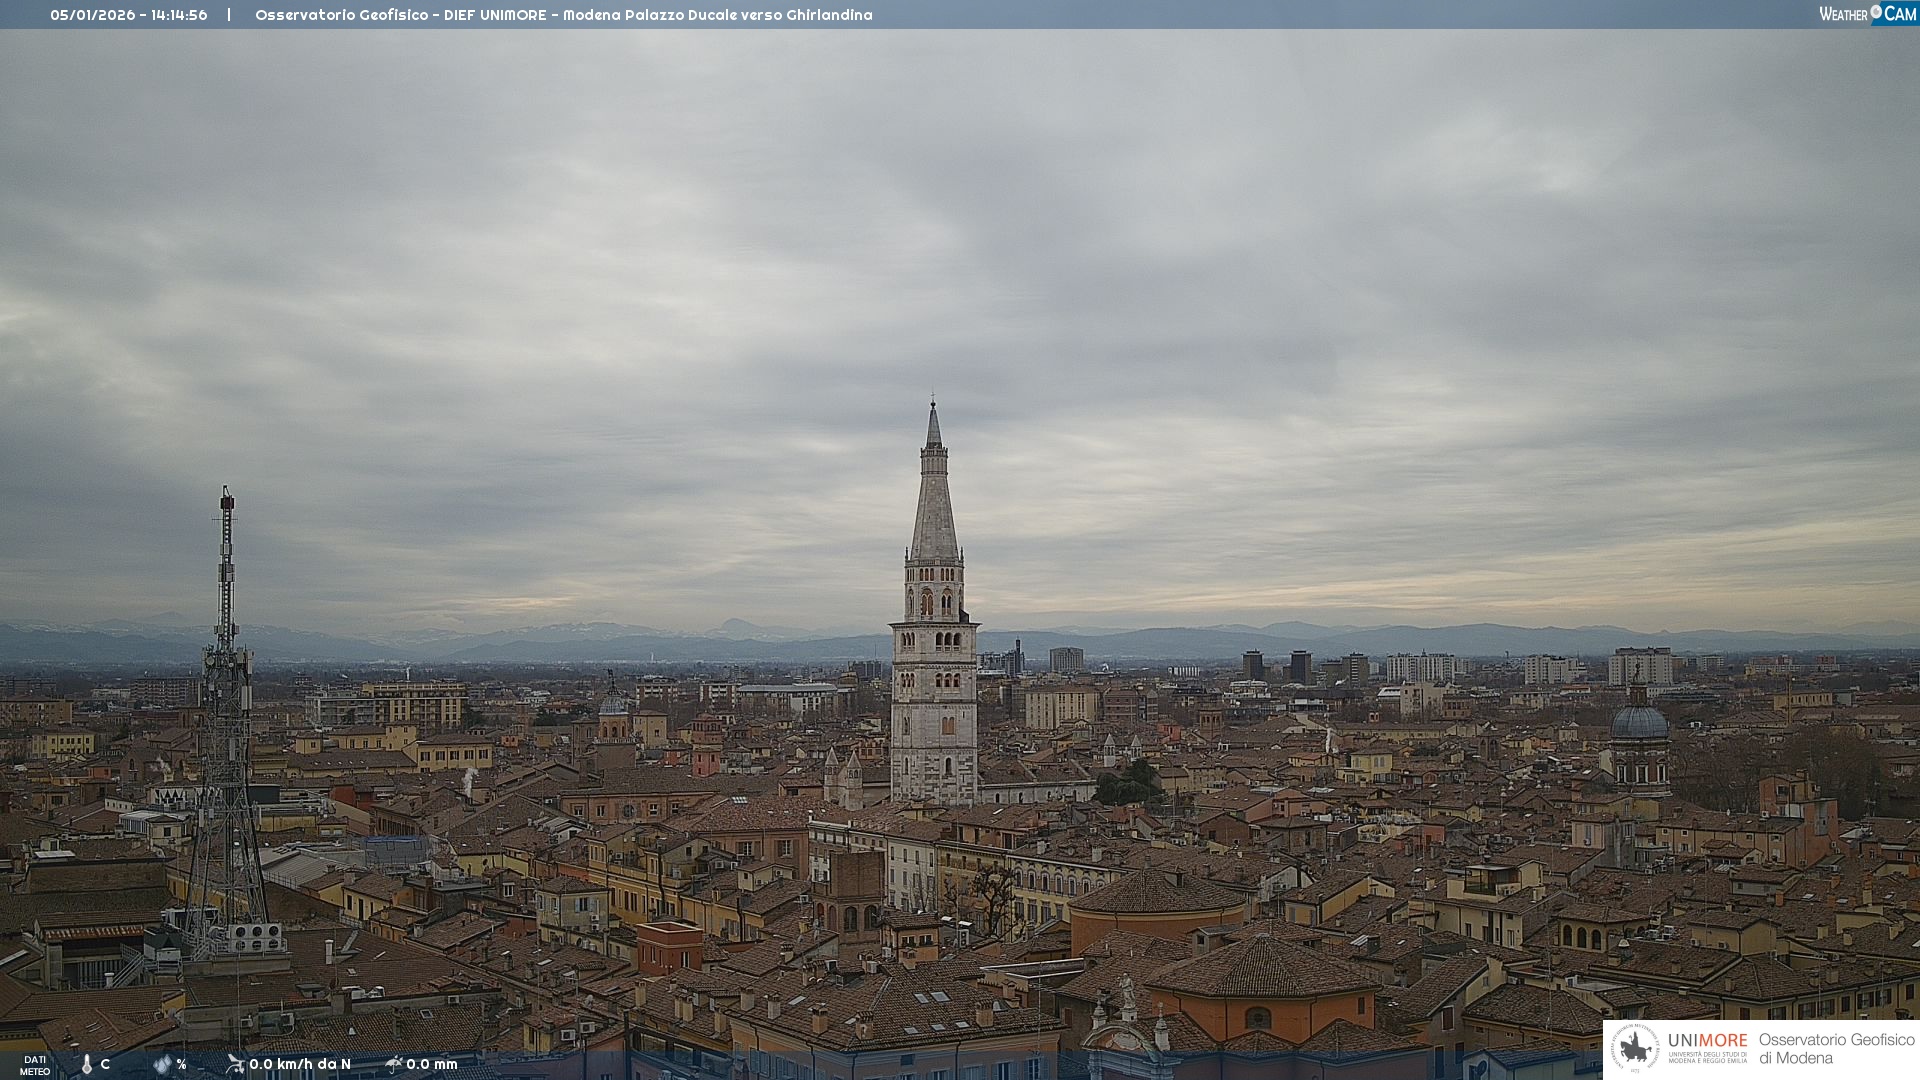Click the 0.0 mm rainfall reading
The image size is (1920, 1080).
431,1064
